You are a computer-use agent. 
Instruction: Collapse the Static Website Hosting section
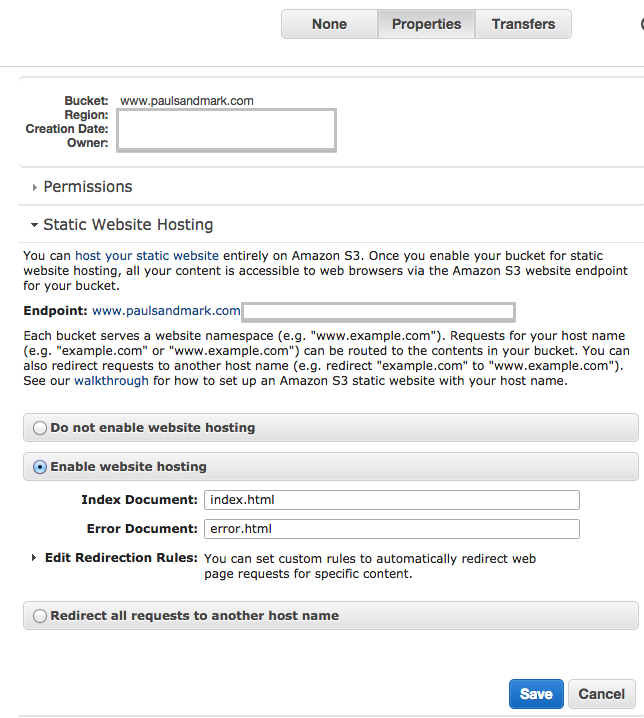point(34,225)
